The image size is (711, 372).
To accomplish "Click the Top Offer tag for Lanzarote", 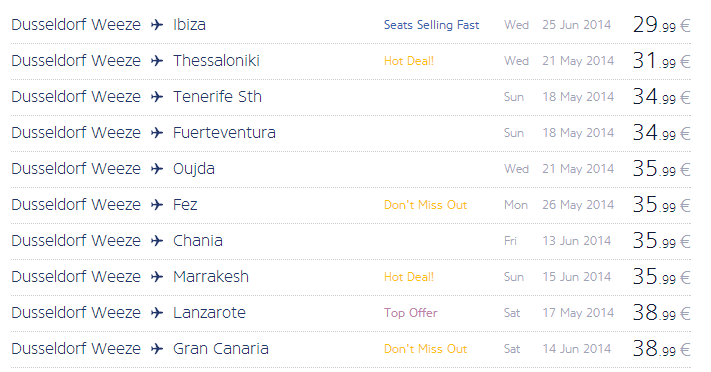I will click(x=410, y=313).
